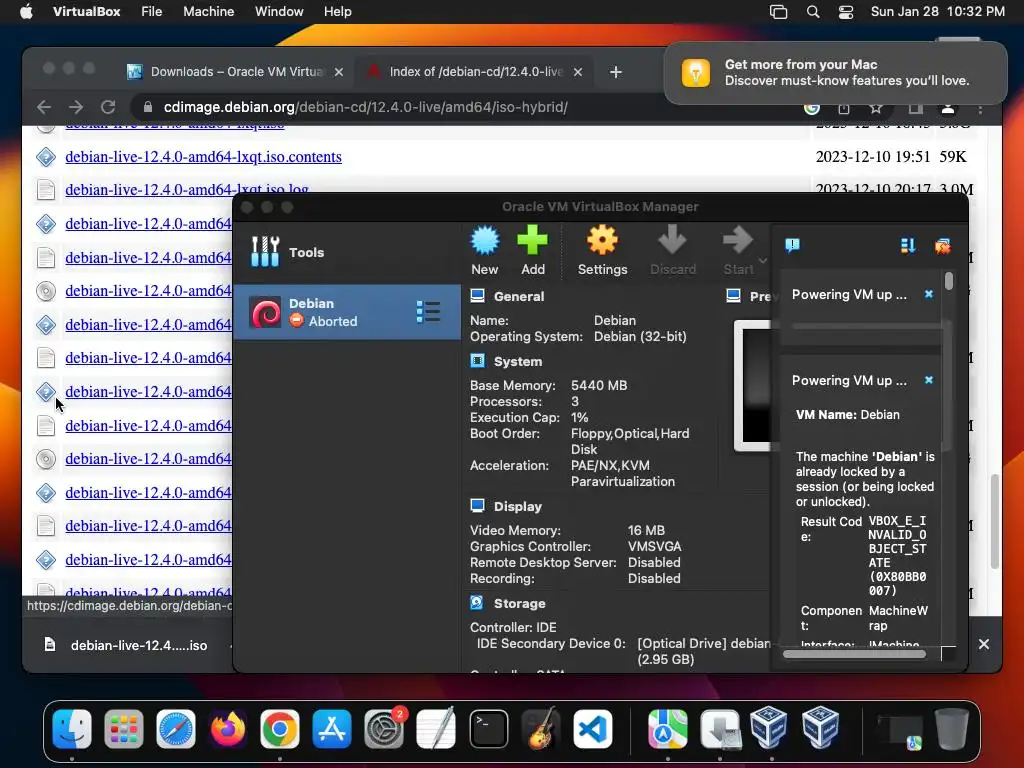Open the Help menu

[x=338, y=12]
